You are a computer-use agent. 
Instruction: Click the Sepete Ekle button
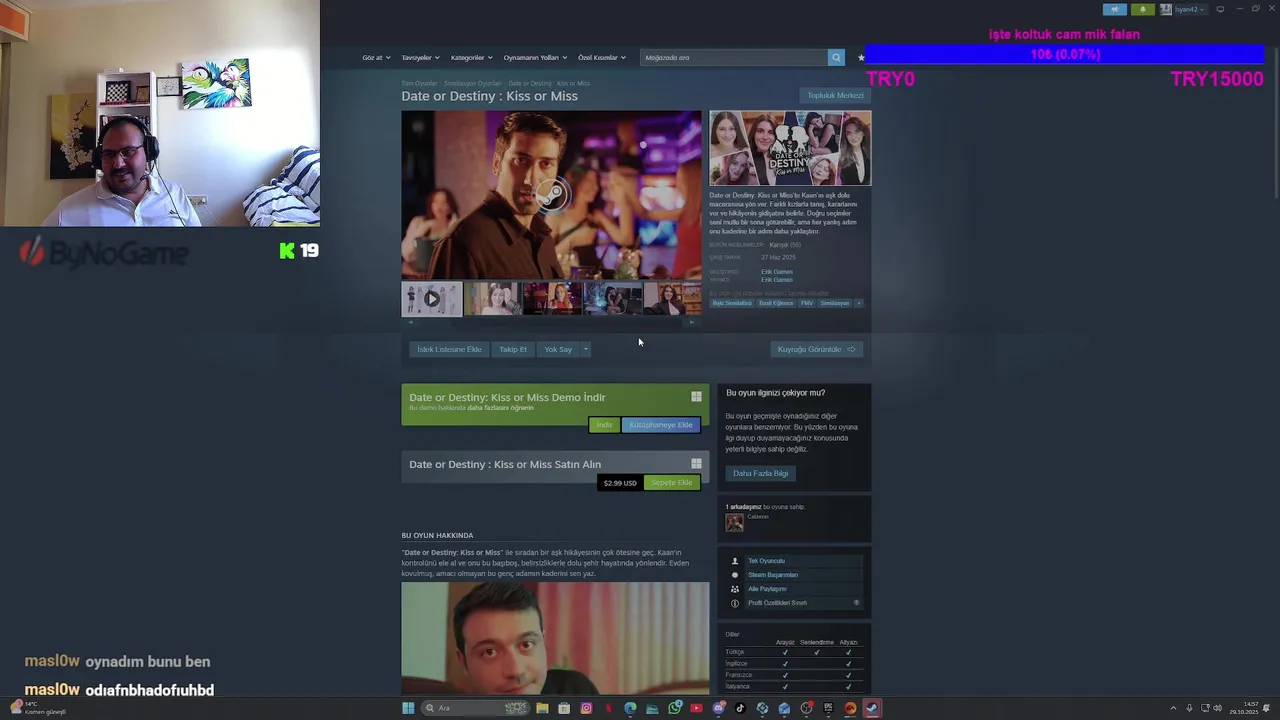tap(671, 483)
